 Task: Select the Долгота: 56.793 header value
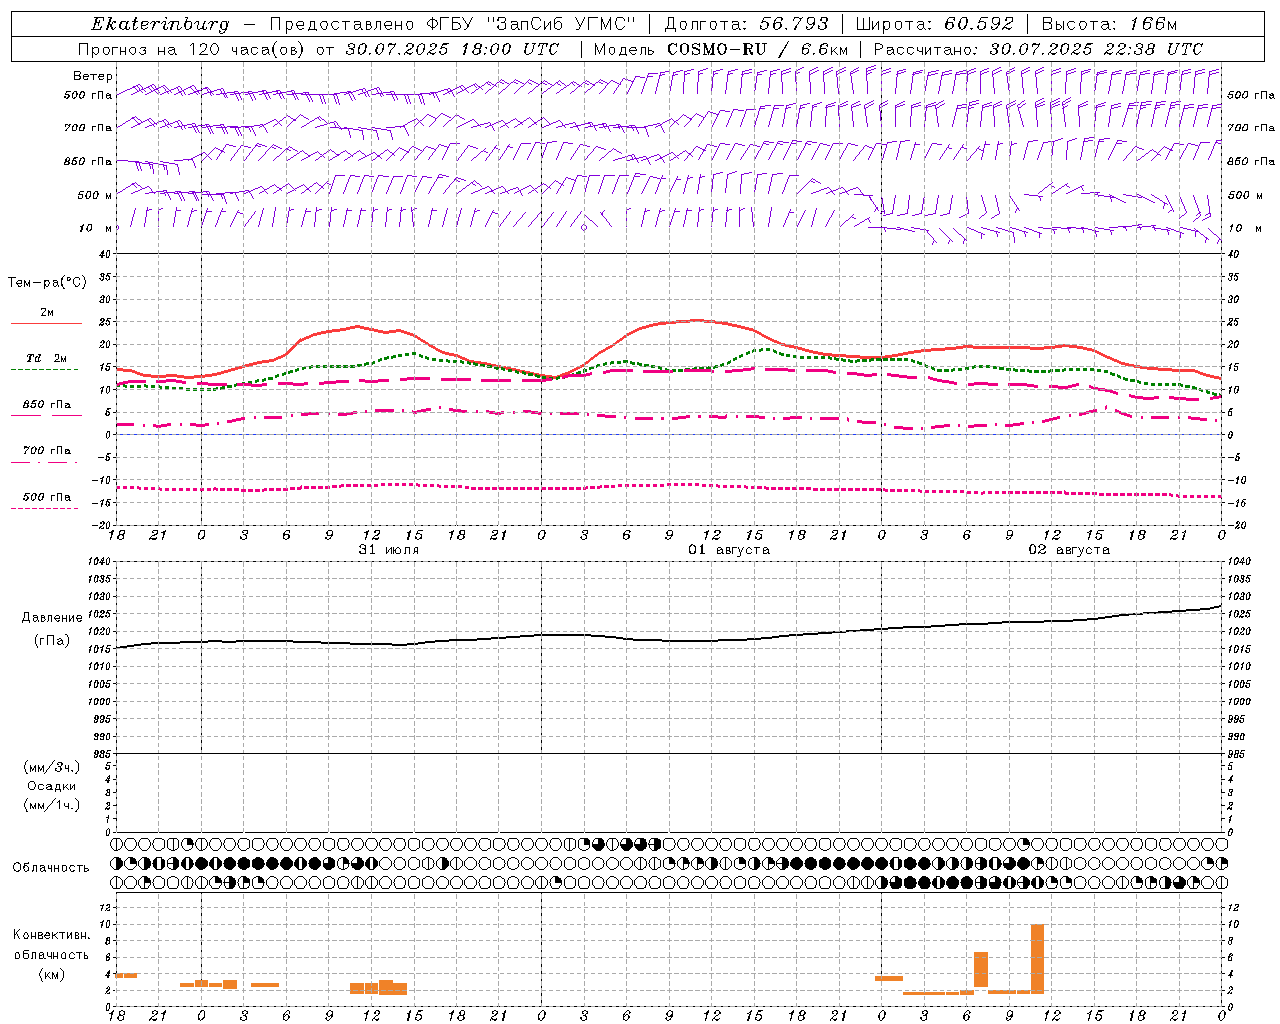tap(746, 24)
